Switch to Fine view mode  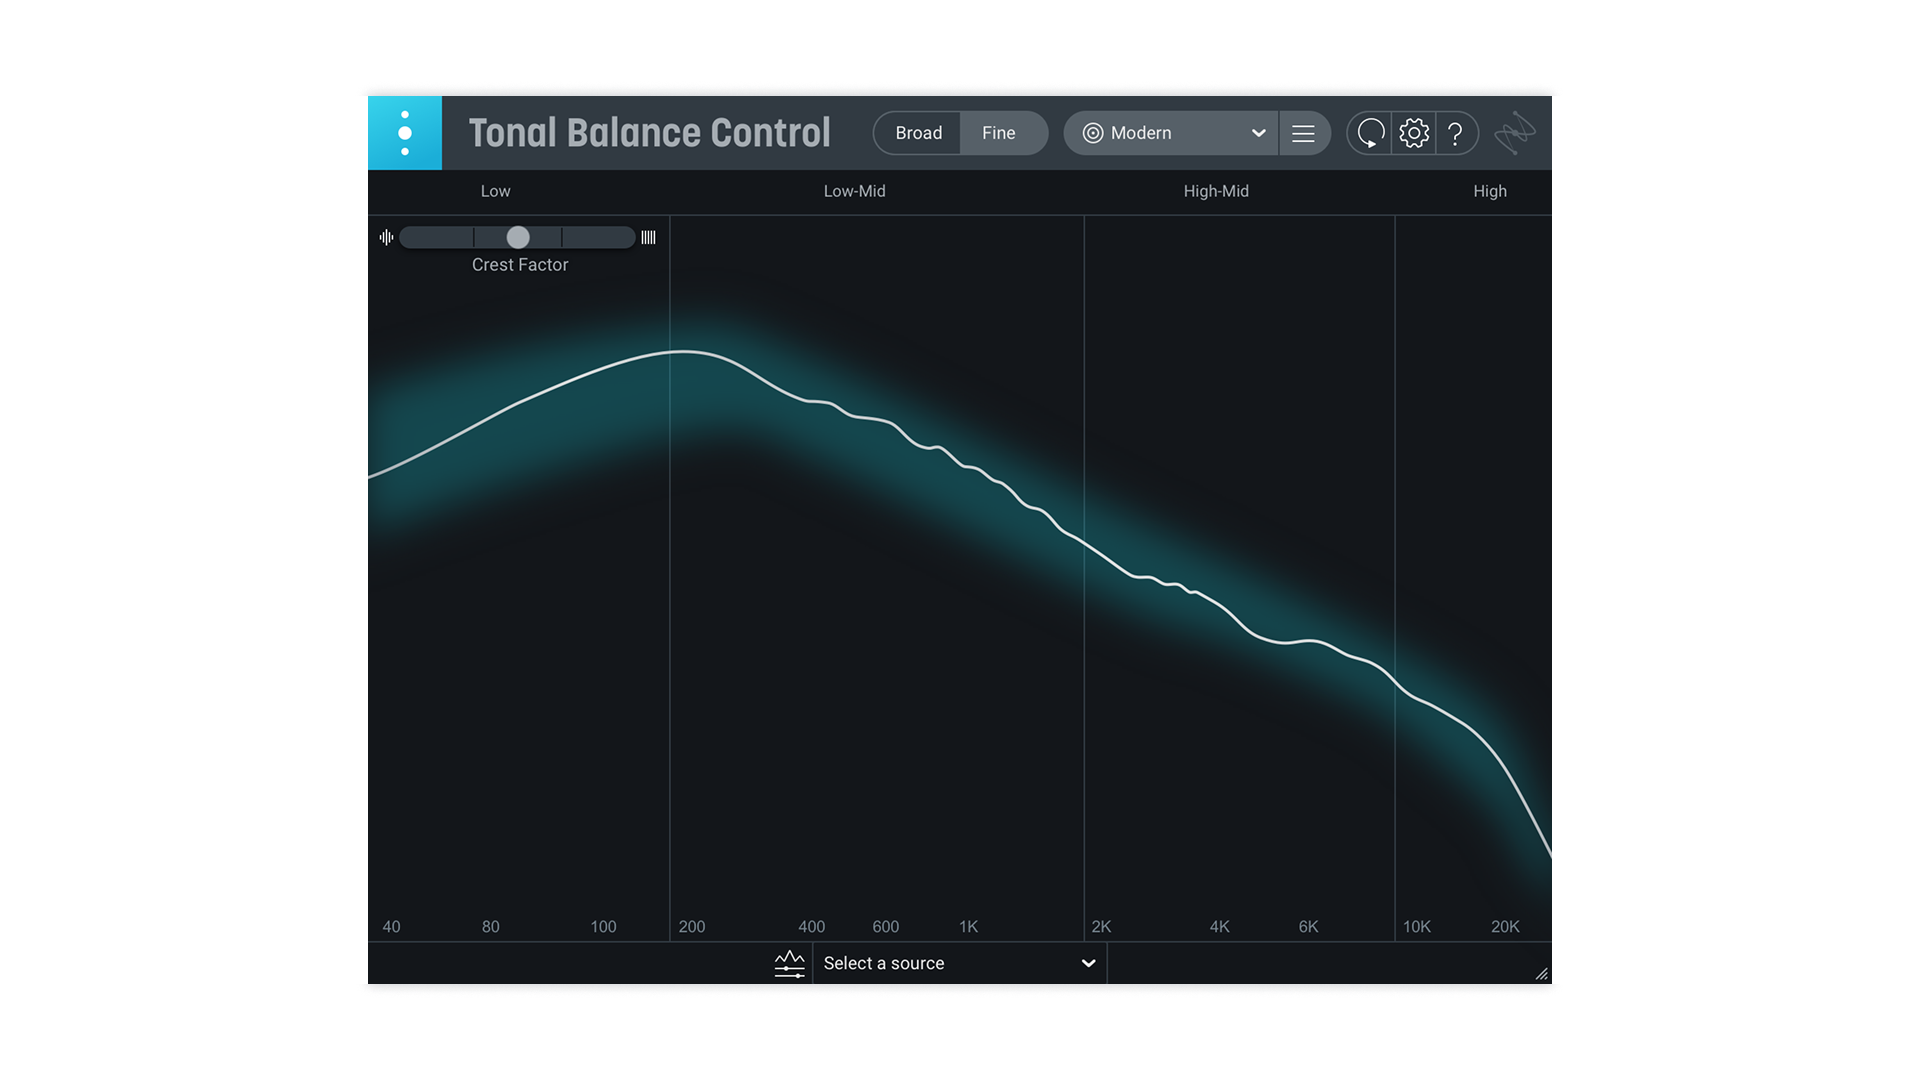click(x=998, y=133)
